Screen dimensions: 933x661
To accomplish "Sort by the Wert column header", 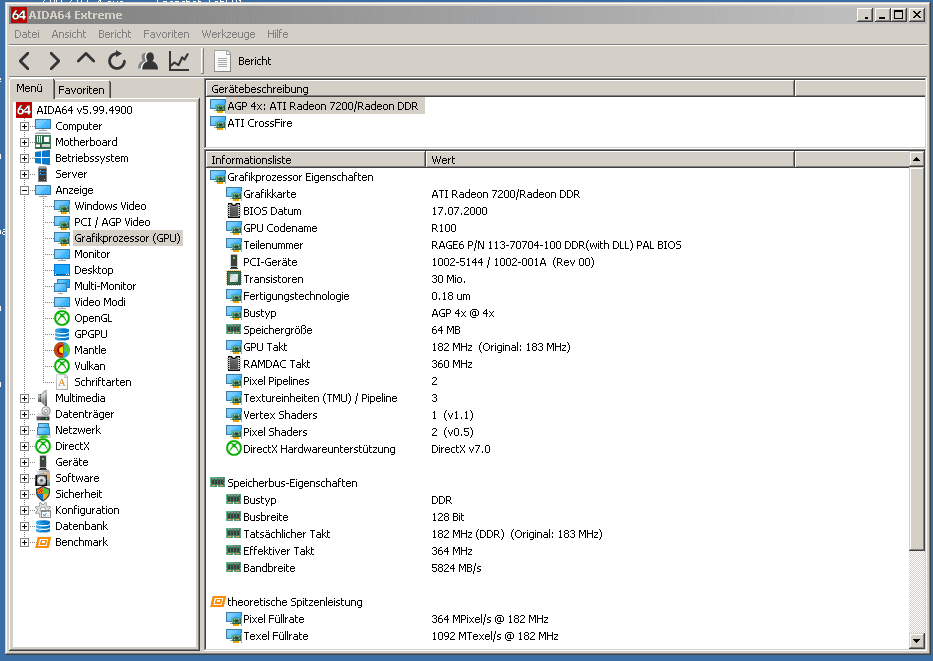I will click(610, 160).
